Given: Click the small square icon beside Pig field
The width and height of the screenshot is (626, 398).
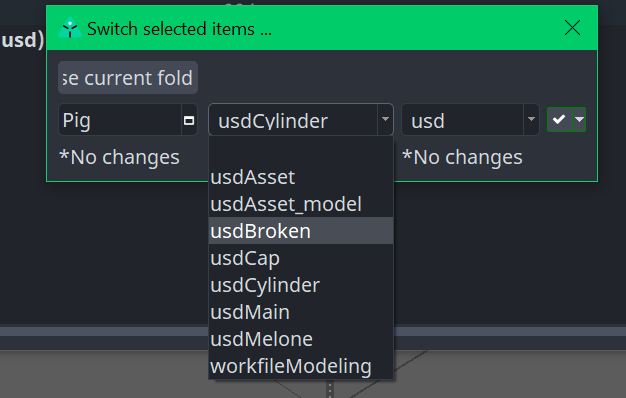Looking at the screenshot, I should (x=189, y=120).
